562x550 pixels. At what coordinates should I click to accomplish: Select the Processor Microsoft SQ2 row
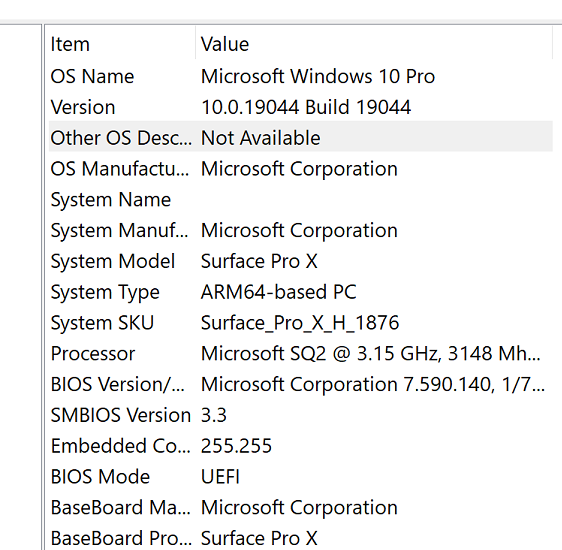300,354
